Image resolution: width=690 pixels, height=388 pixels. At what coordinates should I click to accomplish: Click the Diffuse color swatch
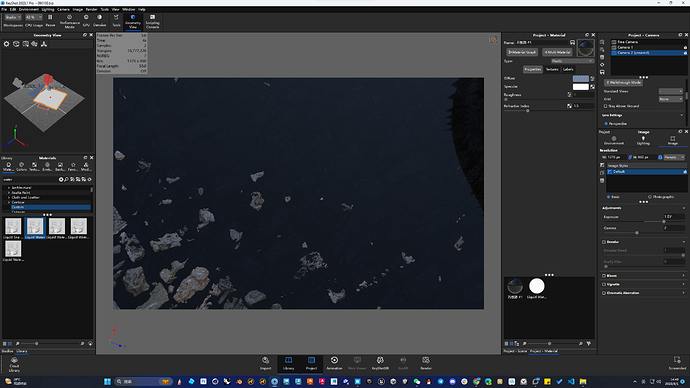tap(580, 78)
